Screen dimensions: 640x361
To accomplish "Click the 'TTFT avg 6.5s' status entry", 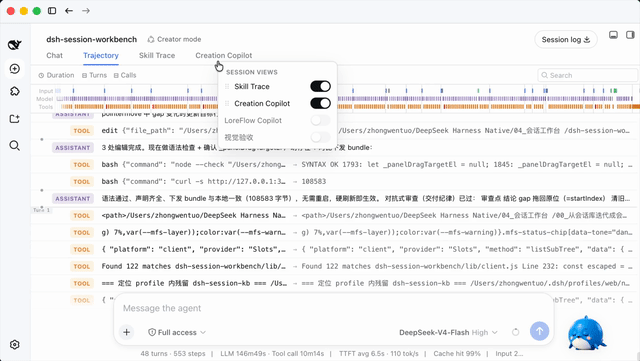I will click(x=379, y=354).
